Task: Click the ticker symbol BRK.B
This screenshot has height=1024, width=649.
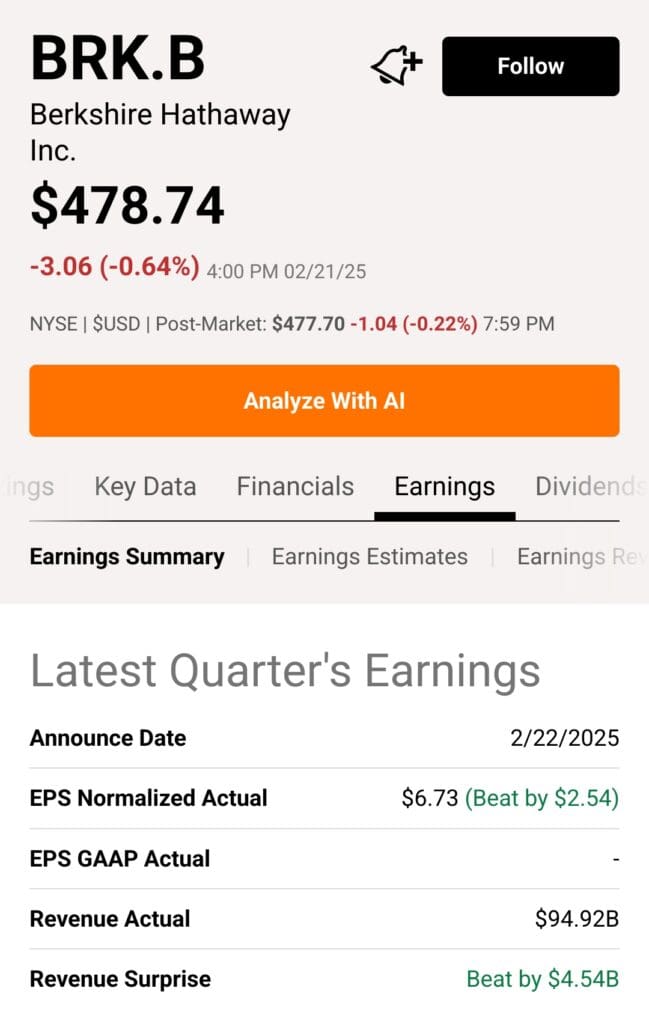Action: (119, 62)
